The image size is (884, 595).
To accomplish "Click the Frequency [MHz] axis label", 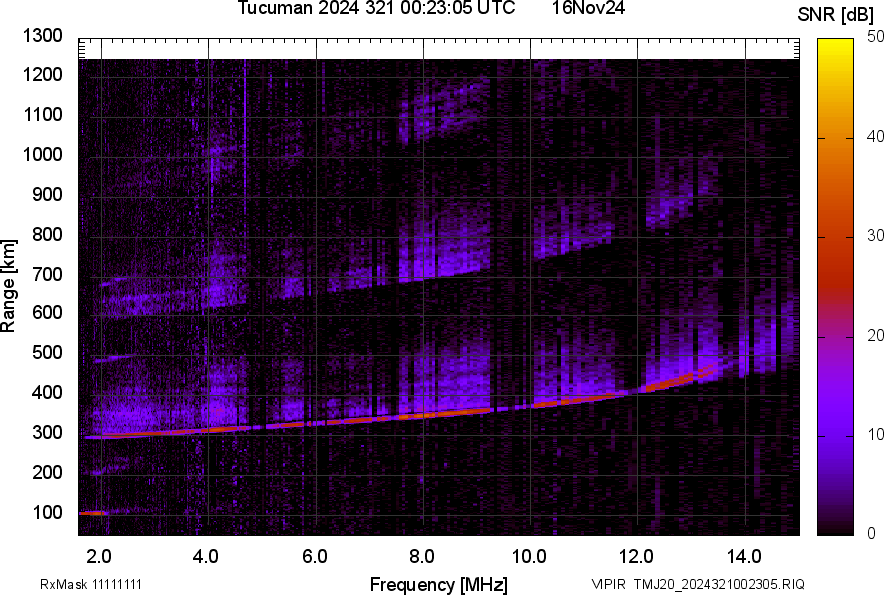I will 438,584.
